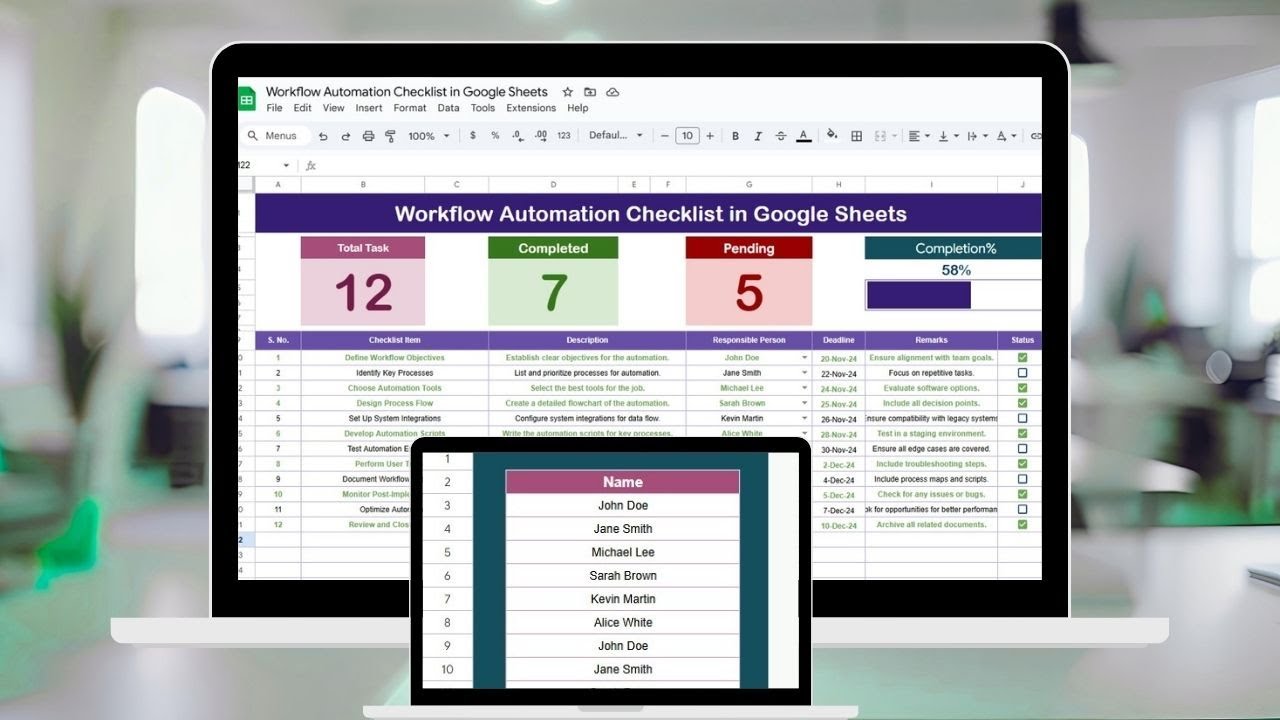
Task: Click the print icon
Action: coord(368,136)
